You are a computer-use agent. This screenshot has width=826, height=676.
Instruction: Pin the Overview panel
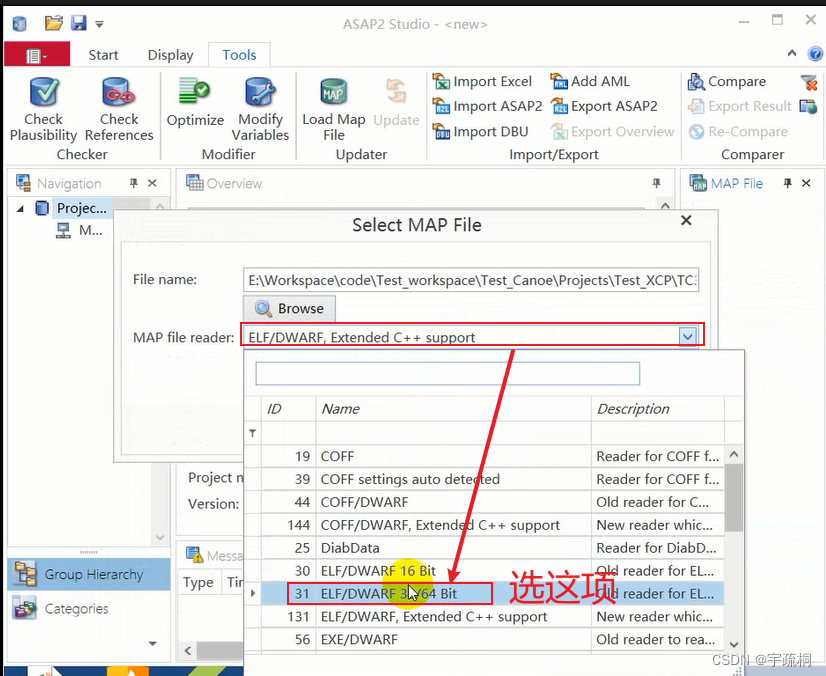coord(656,183)
